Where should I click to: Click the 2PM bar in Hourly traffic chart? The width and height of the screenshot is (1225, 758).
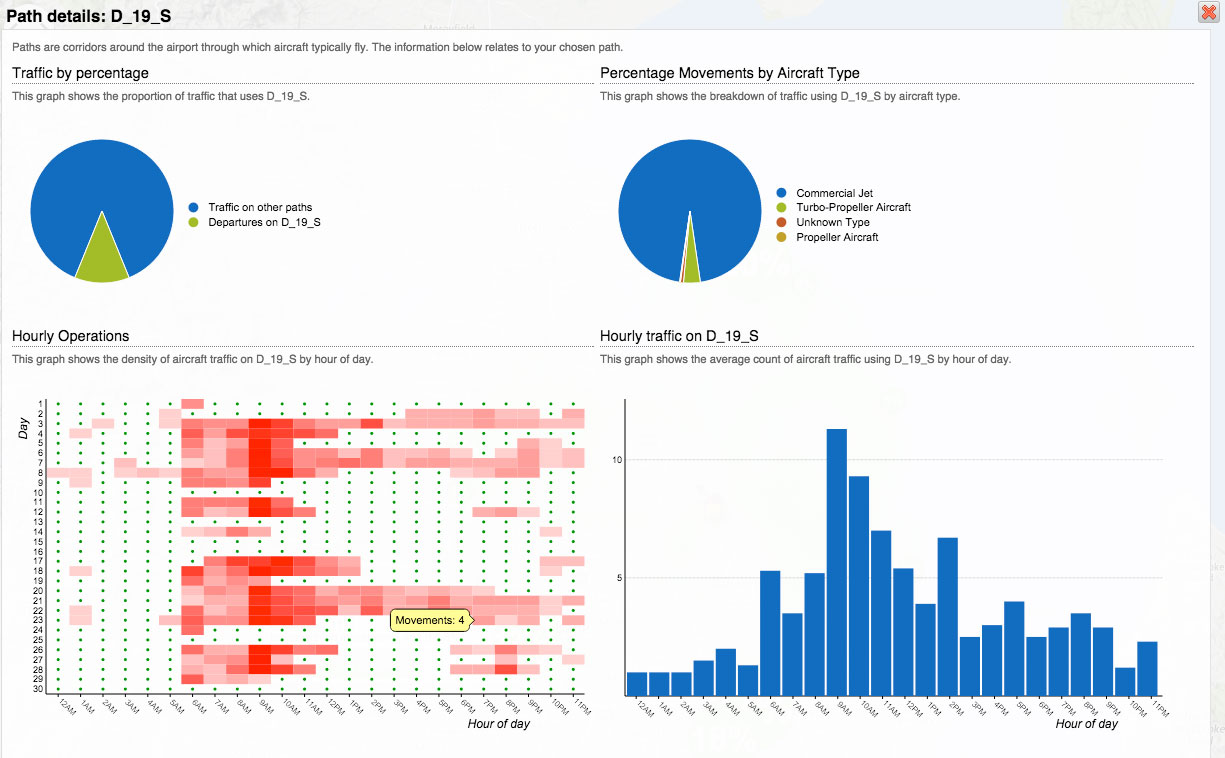pos(947,617)
